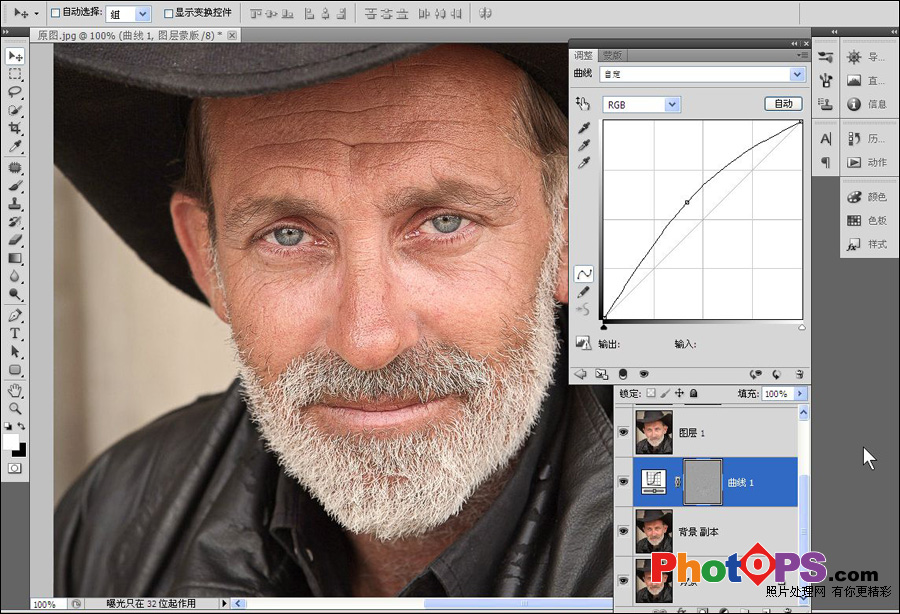
Task: Click the white point slider under the curve
Action: pos(802,327)
